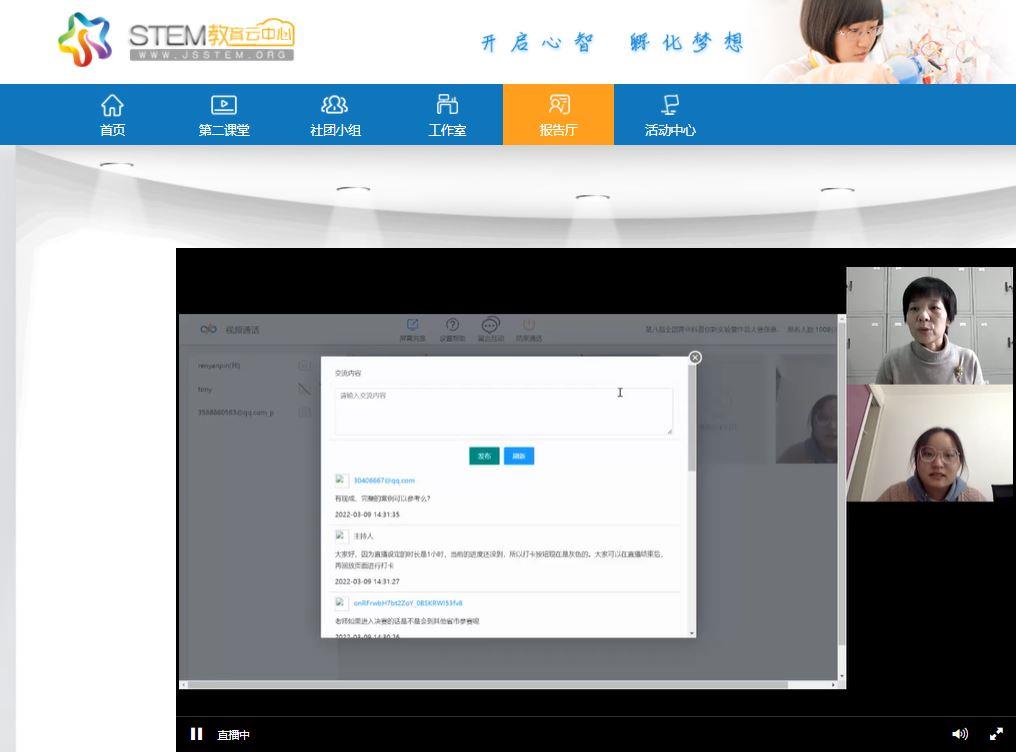Click the onRFrwbH7bt2ZoY sender link
The image size is (1016, 752).
[x=408, y=603]
